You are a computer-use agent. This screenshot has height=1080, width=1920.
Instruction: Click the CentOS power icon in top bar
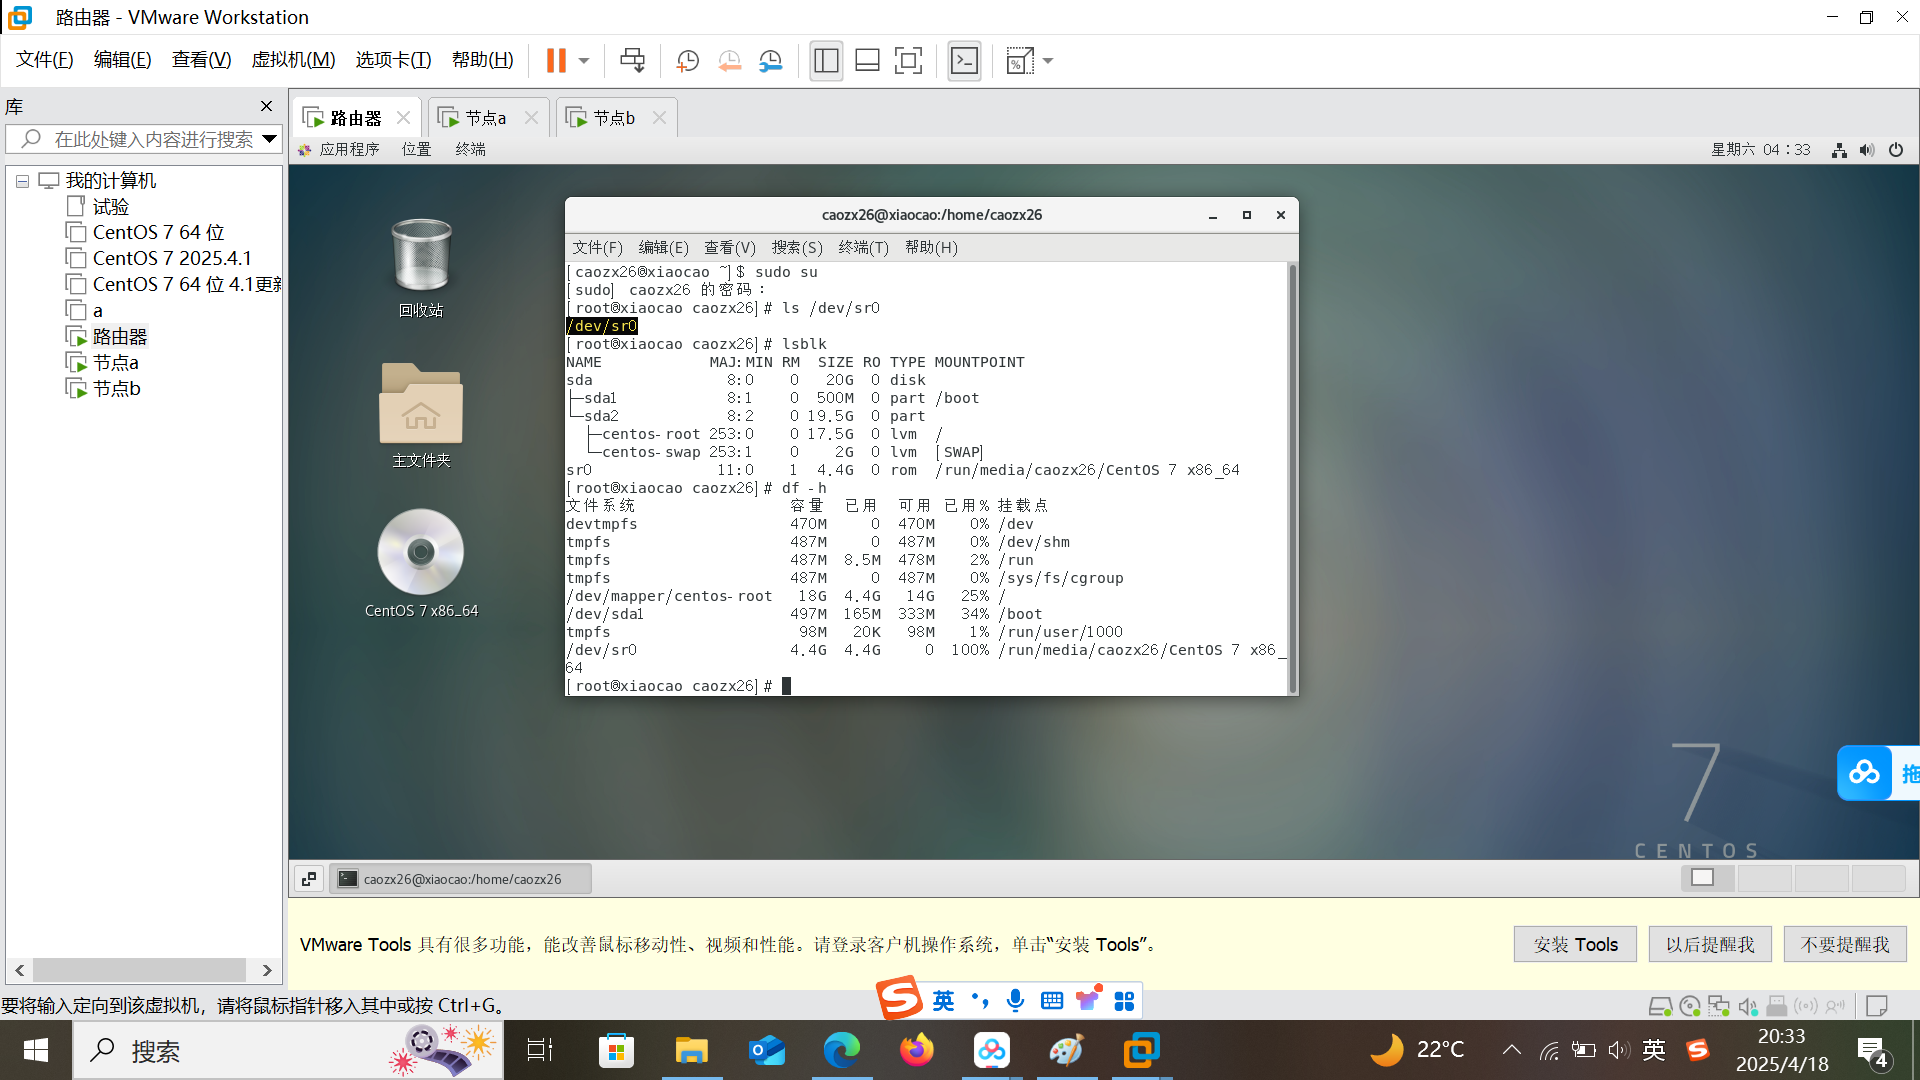(x=1896, y=149)
